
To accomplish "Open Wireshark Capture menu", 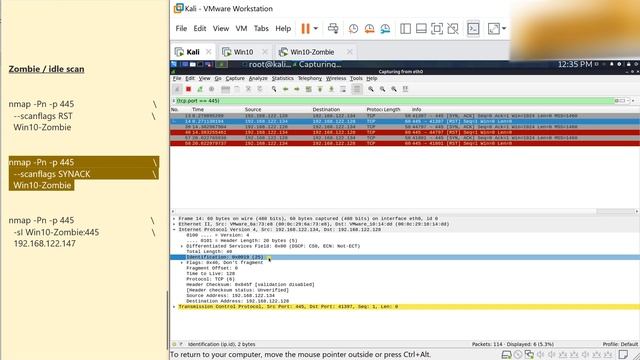I will pyautogui.click(x=235, y=78).
